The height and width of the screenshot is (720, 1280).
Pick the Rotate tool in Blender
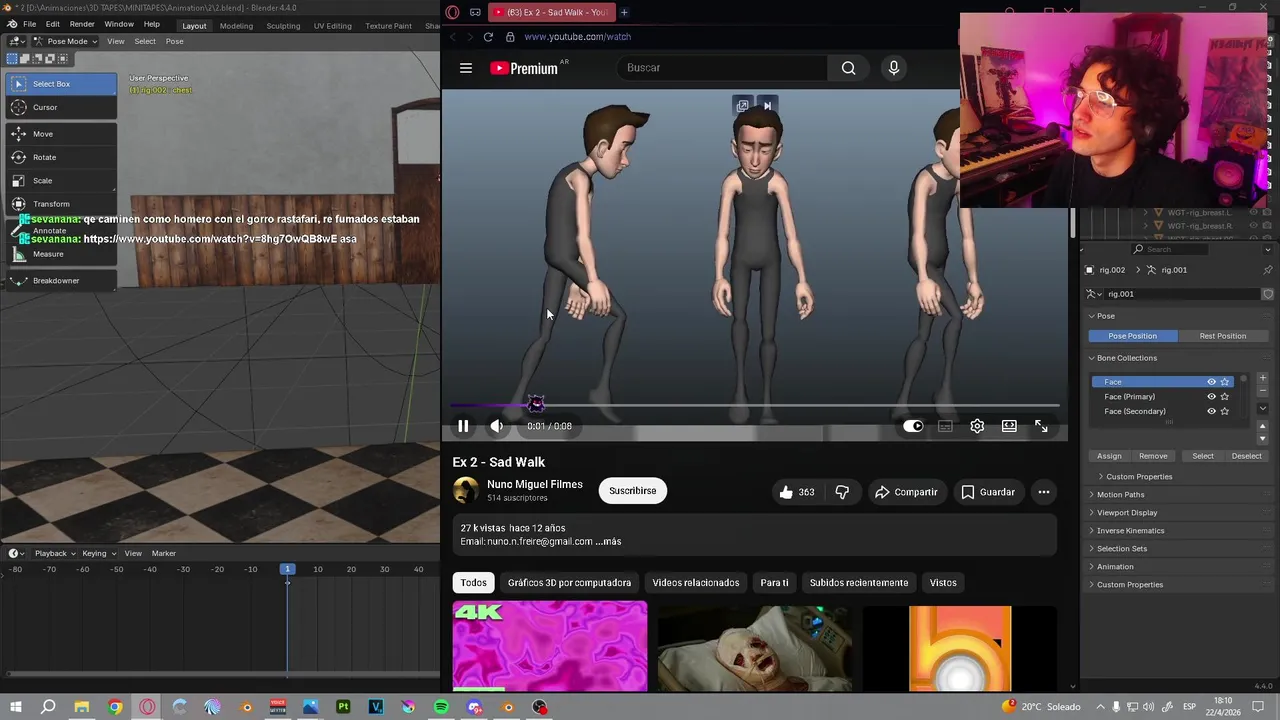[x=61, y=157]
